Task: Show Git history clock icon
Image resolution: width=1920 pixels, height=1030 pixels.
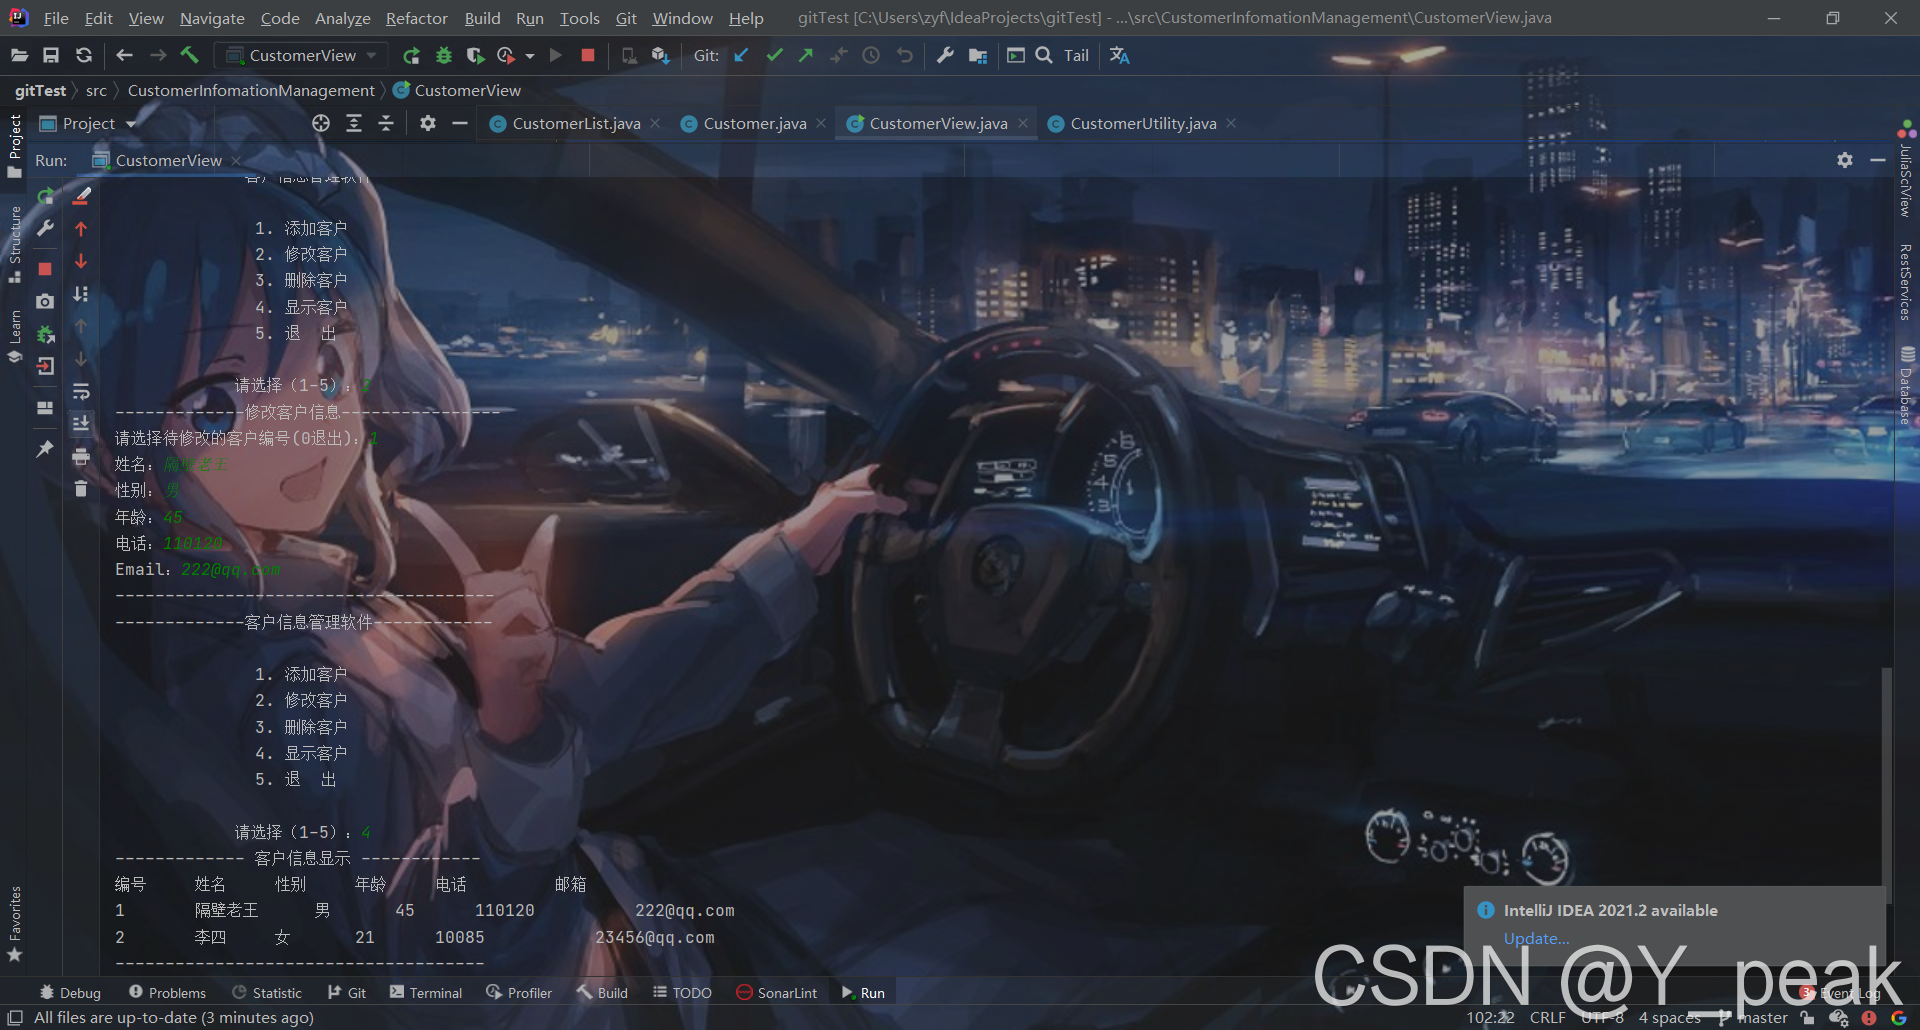Action: (x=871, y=55)
